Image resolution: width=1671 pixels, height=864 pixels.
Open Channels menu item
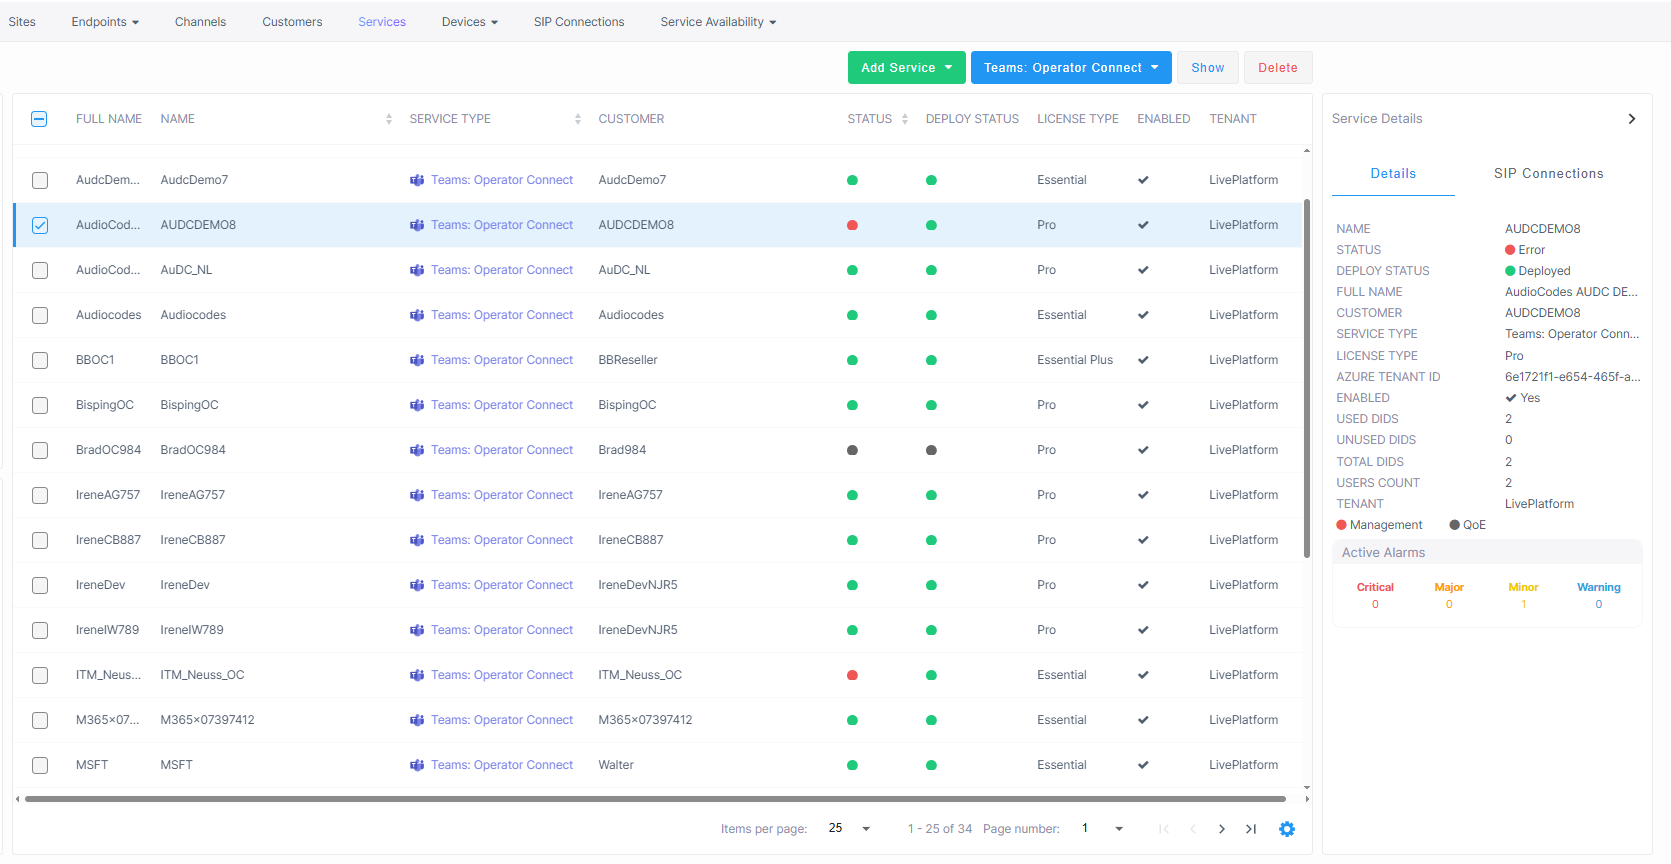pos(200,22)
